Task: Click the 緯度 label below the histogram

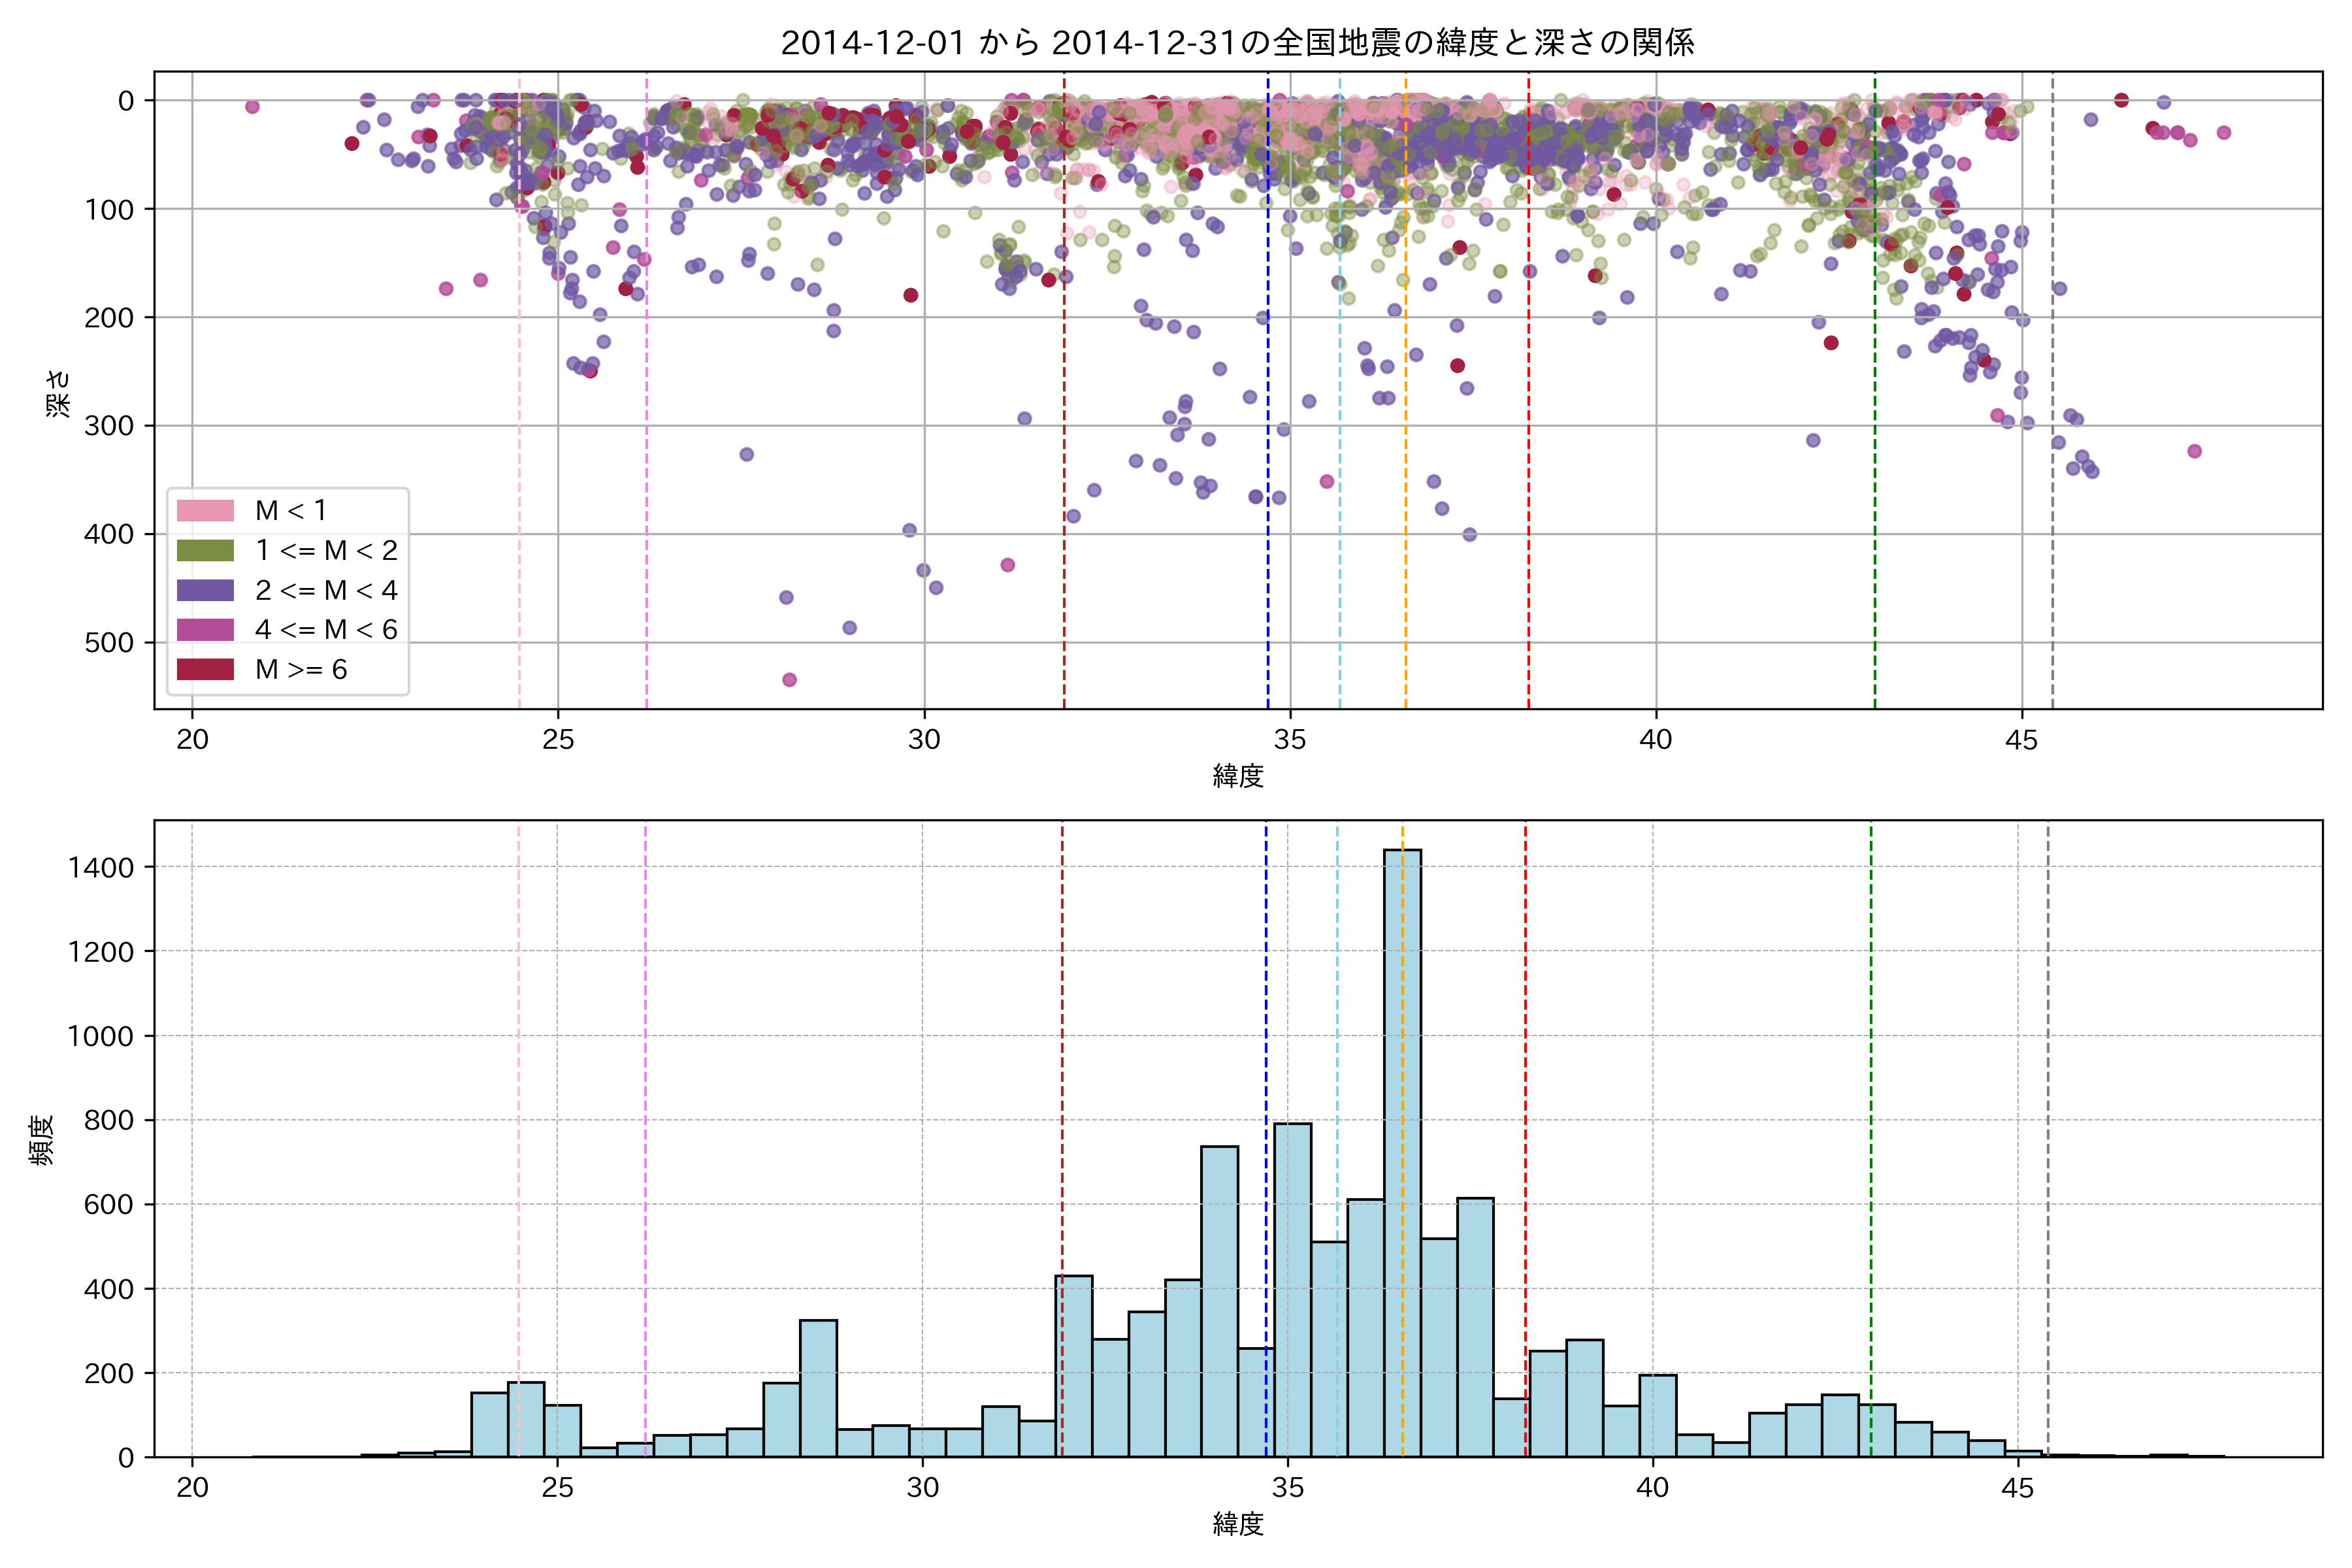Action: (1238, 1524)
